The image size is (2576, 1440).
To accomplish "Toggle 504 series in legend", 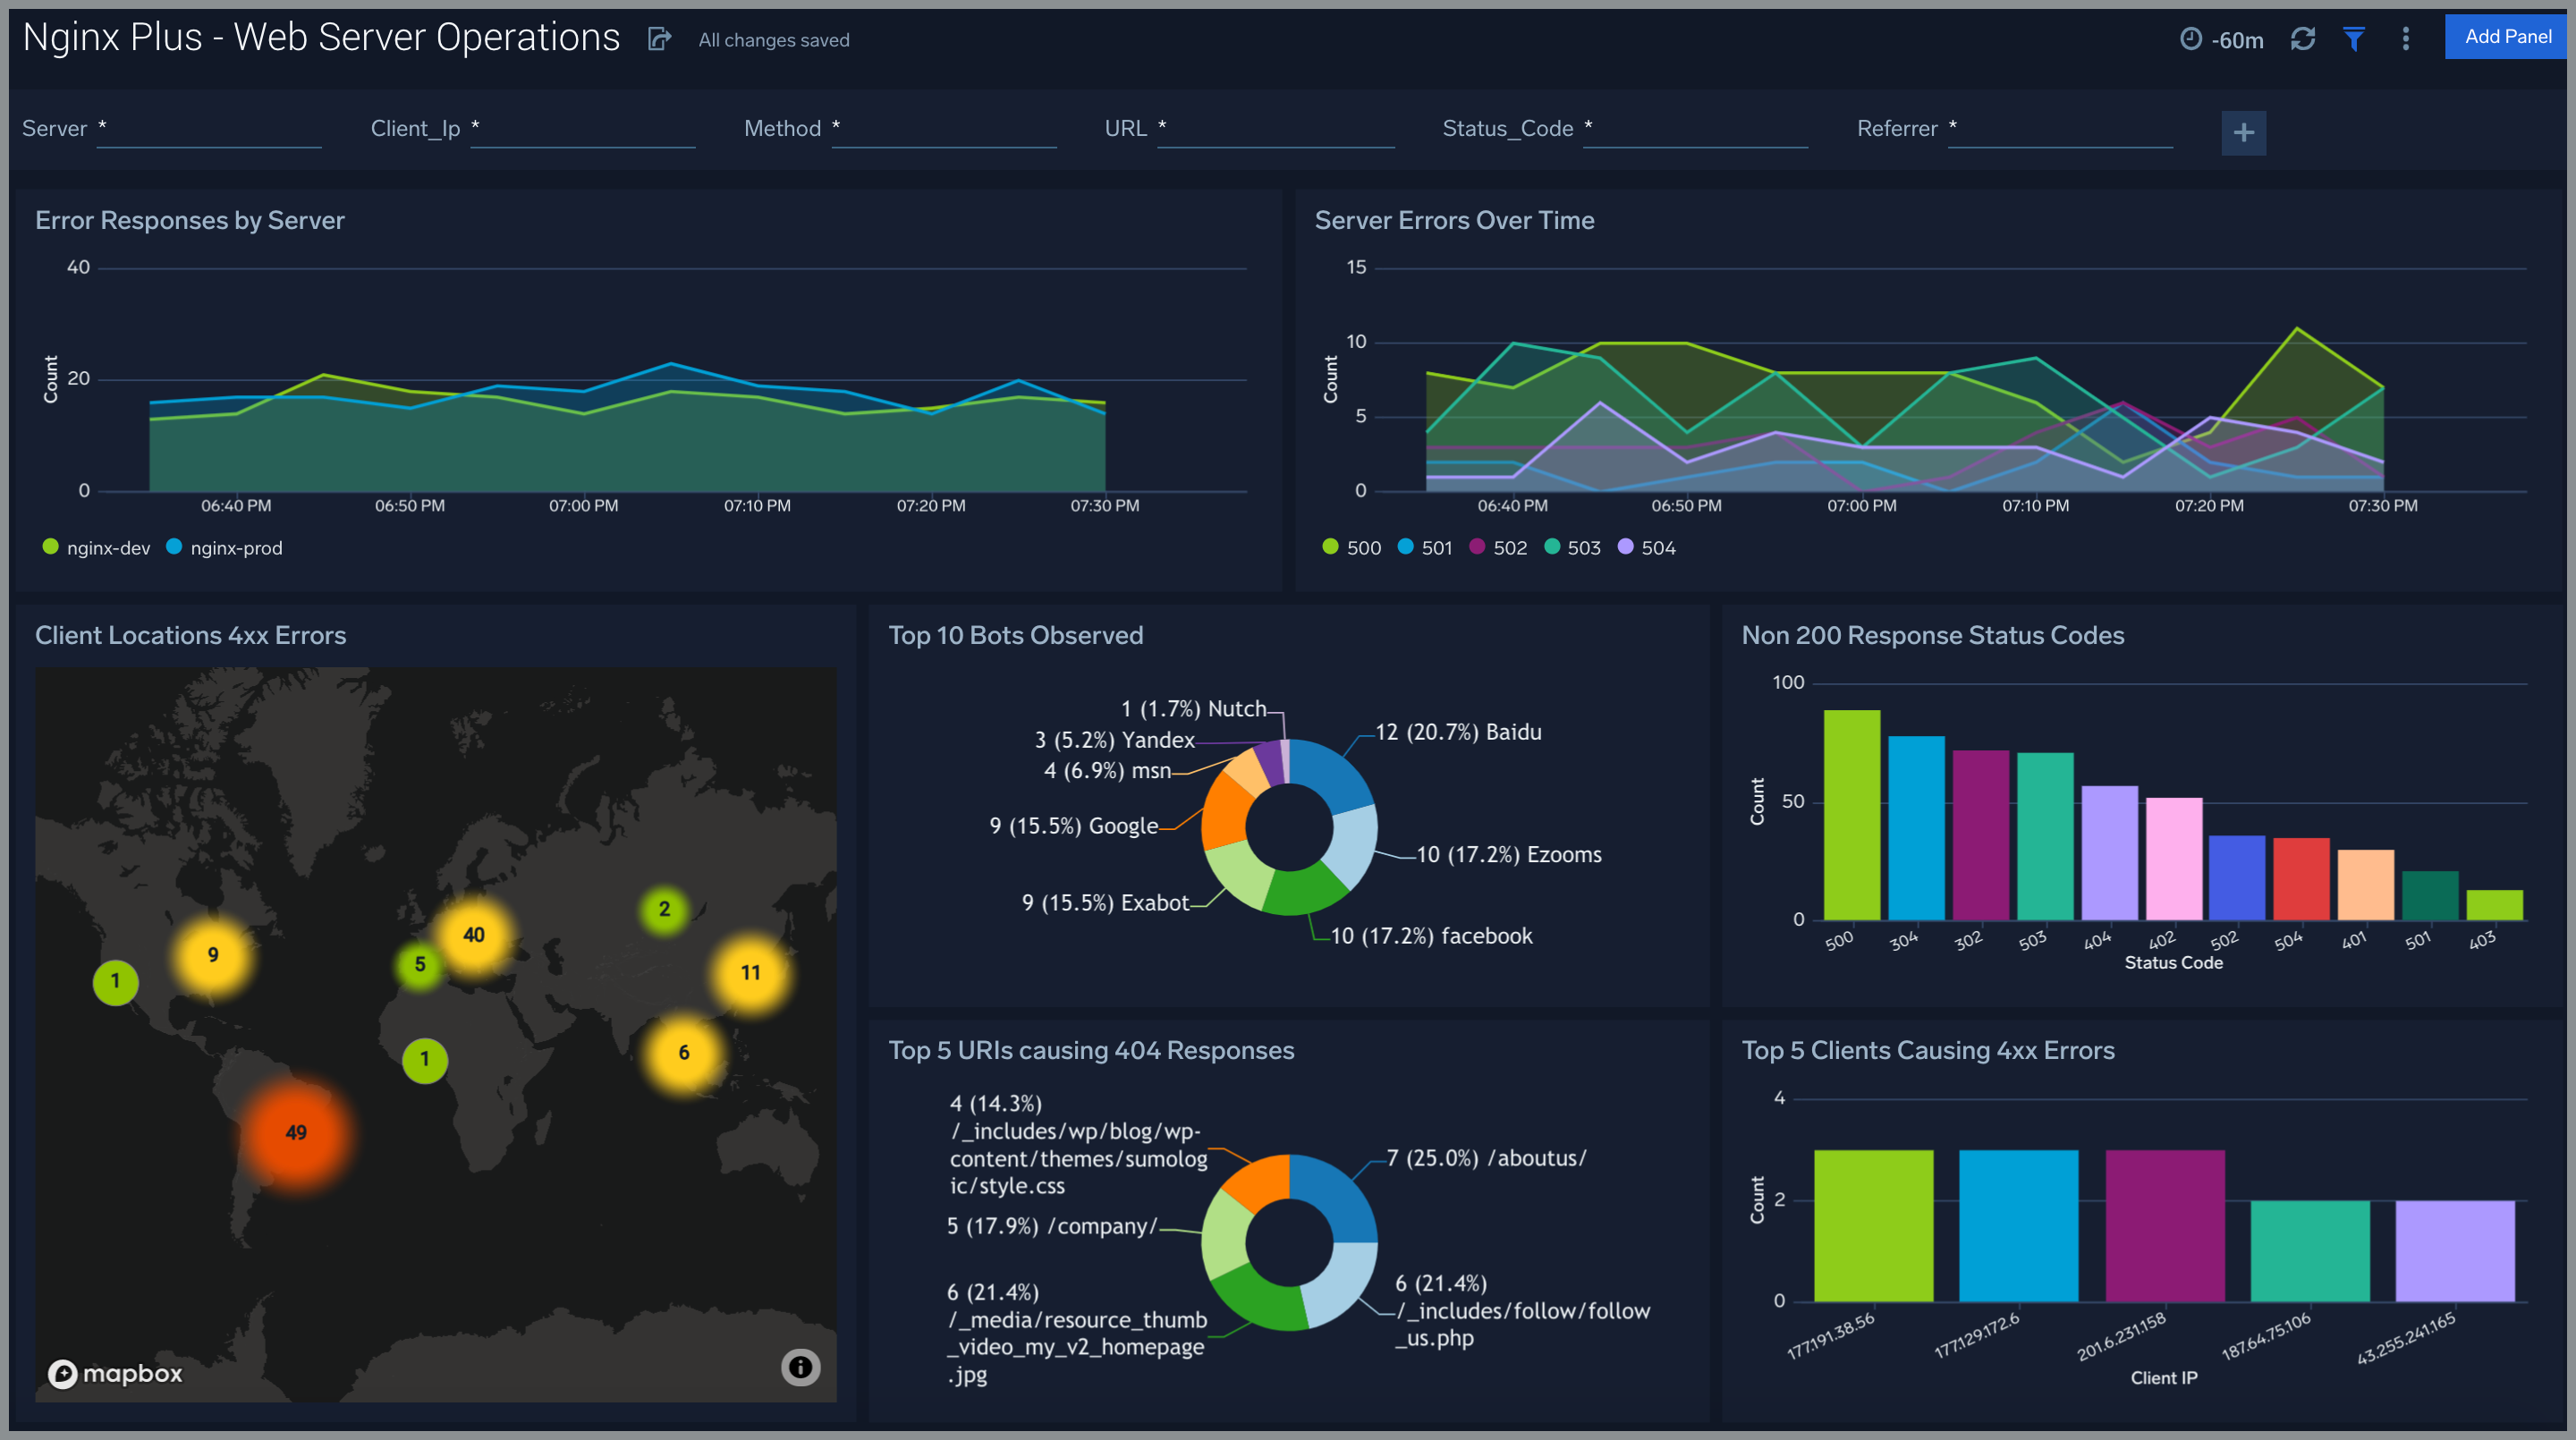I will click(x=1657, y=548).
